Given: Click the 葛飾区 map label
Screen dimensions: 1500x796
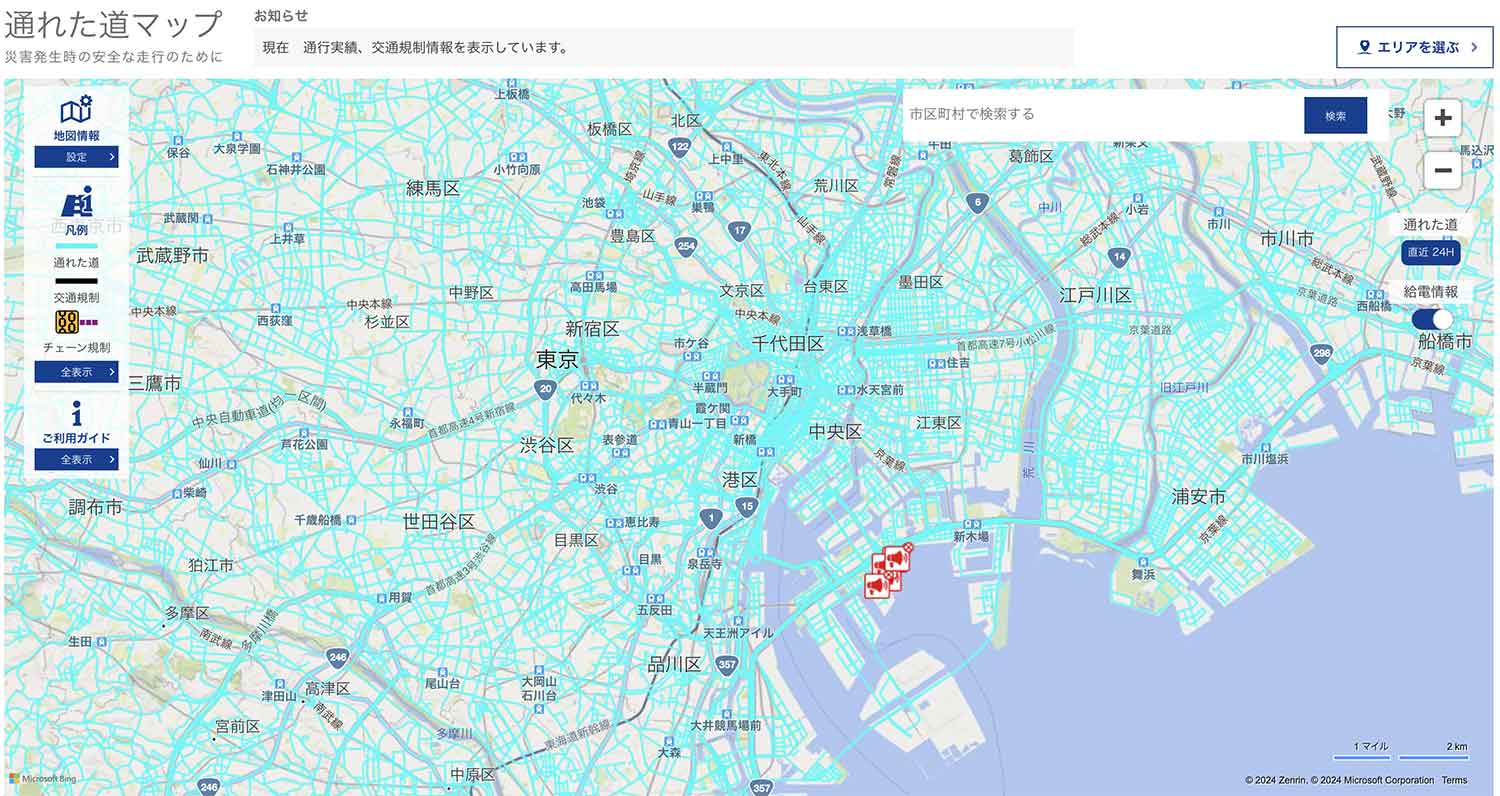Looking at the screenshot, I should pyautogui.click(x=1031, y=156).
